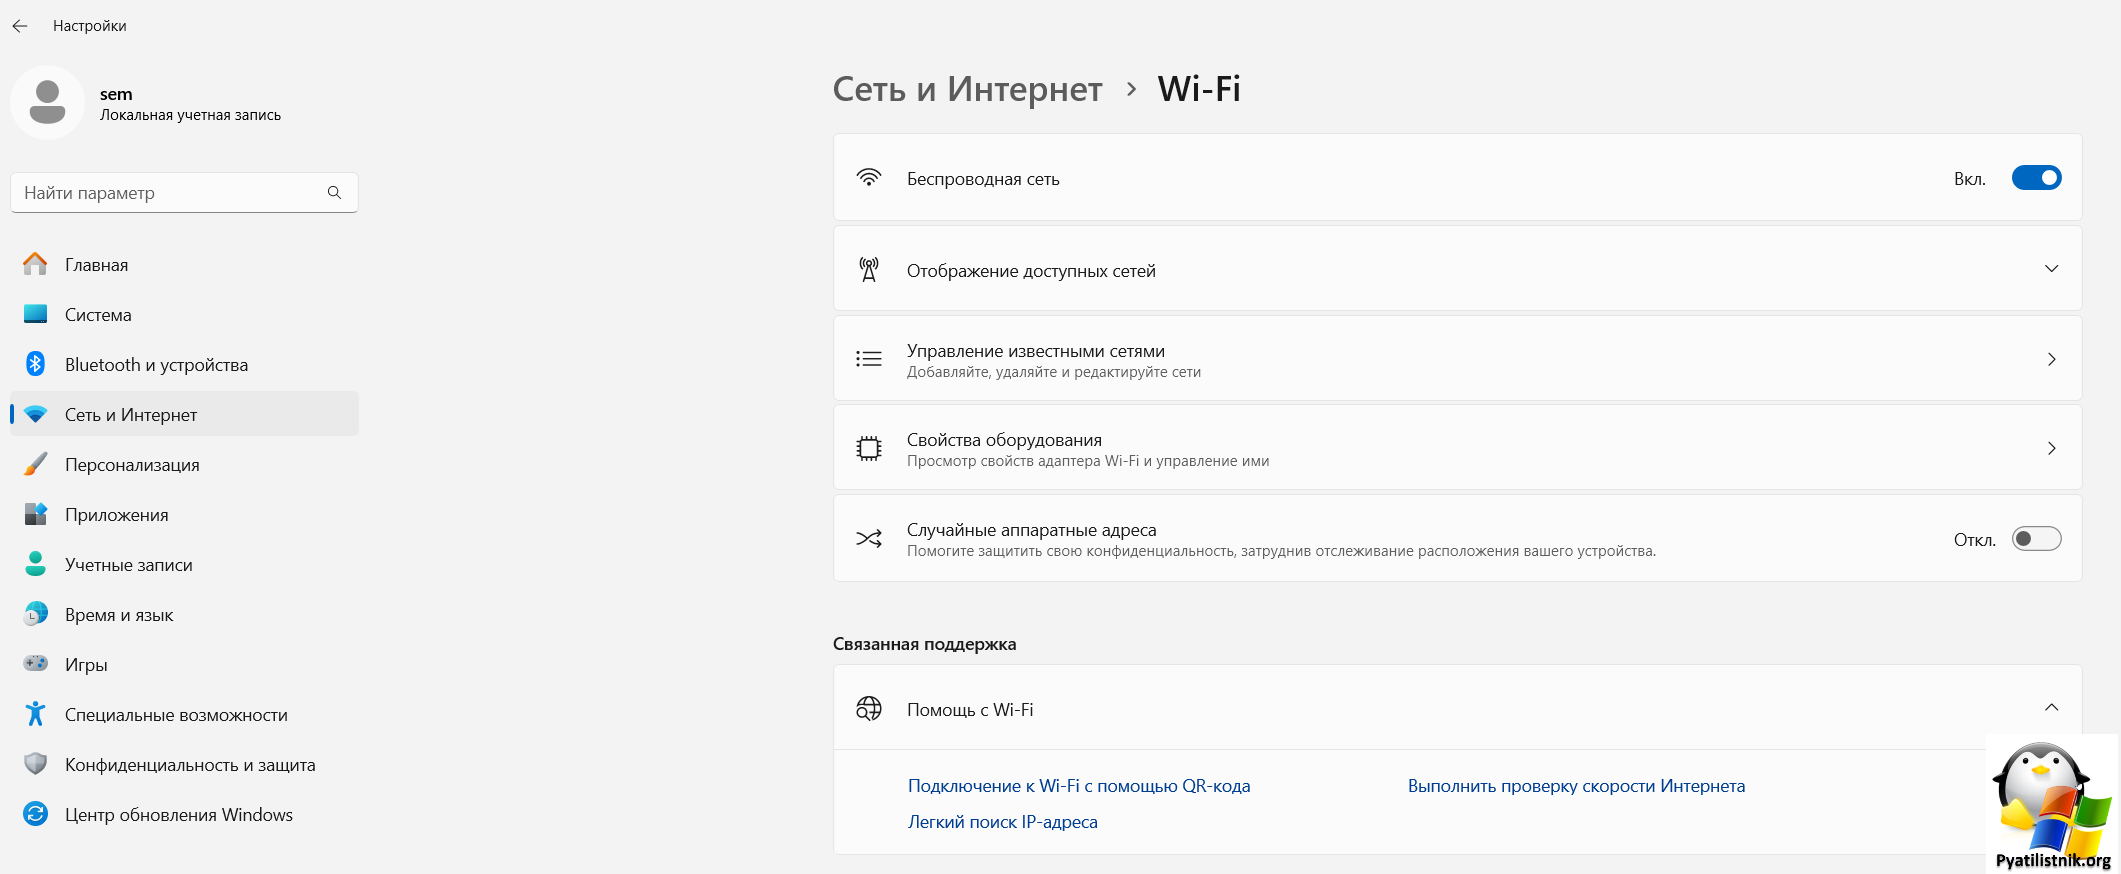Click the Настройки window title
The width and height of the screenshot is (2121, 874).
tap(90, 26)
